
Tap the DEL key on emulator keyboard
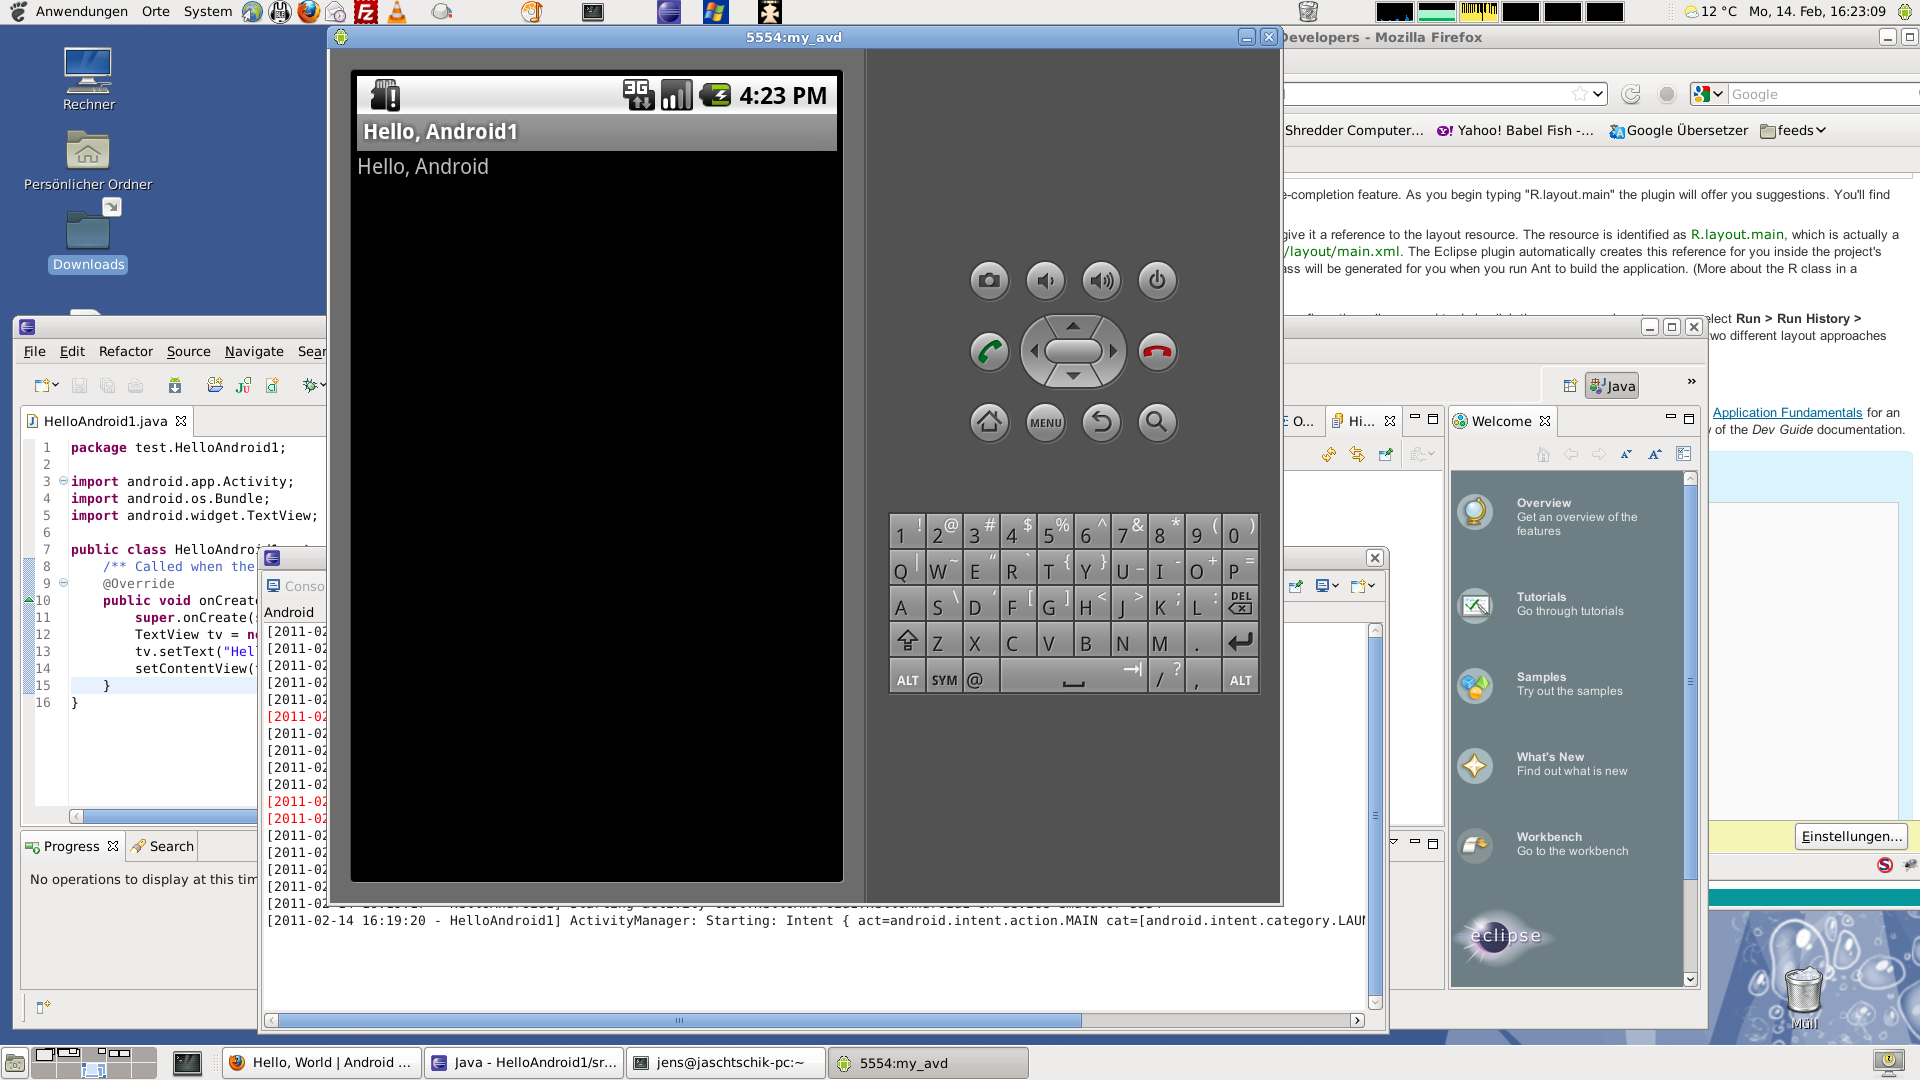pyautogui.click(x=1240, y=603)
